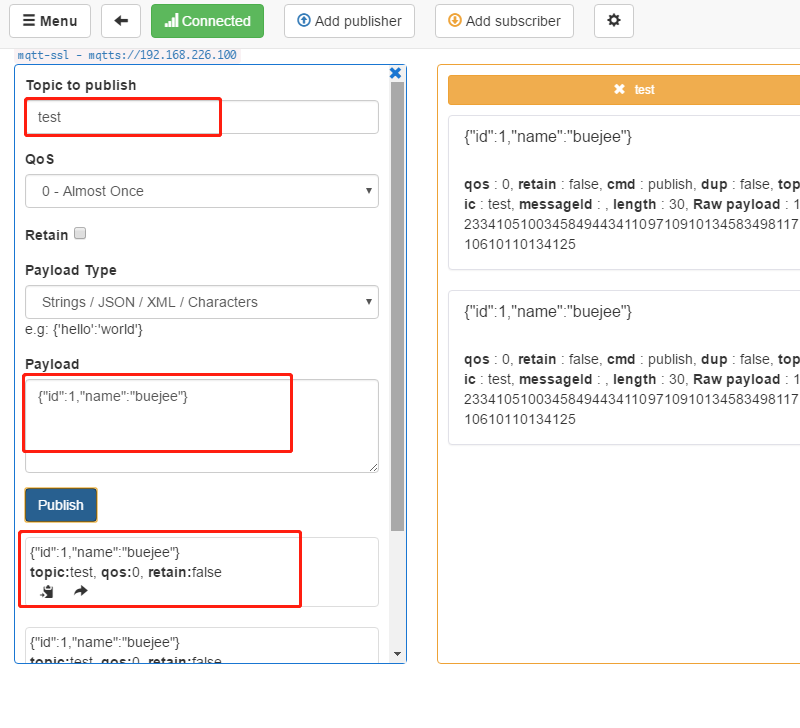Enable the Retain checkbox
The image size is (800, 728).
[80, 233]
